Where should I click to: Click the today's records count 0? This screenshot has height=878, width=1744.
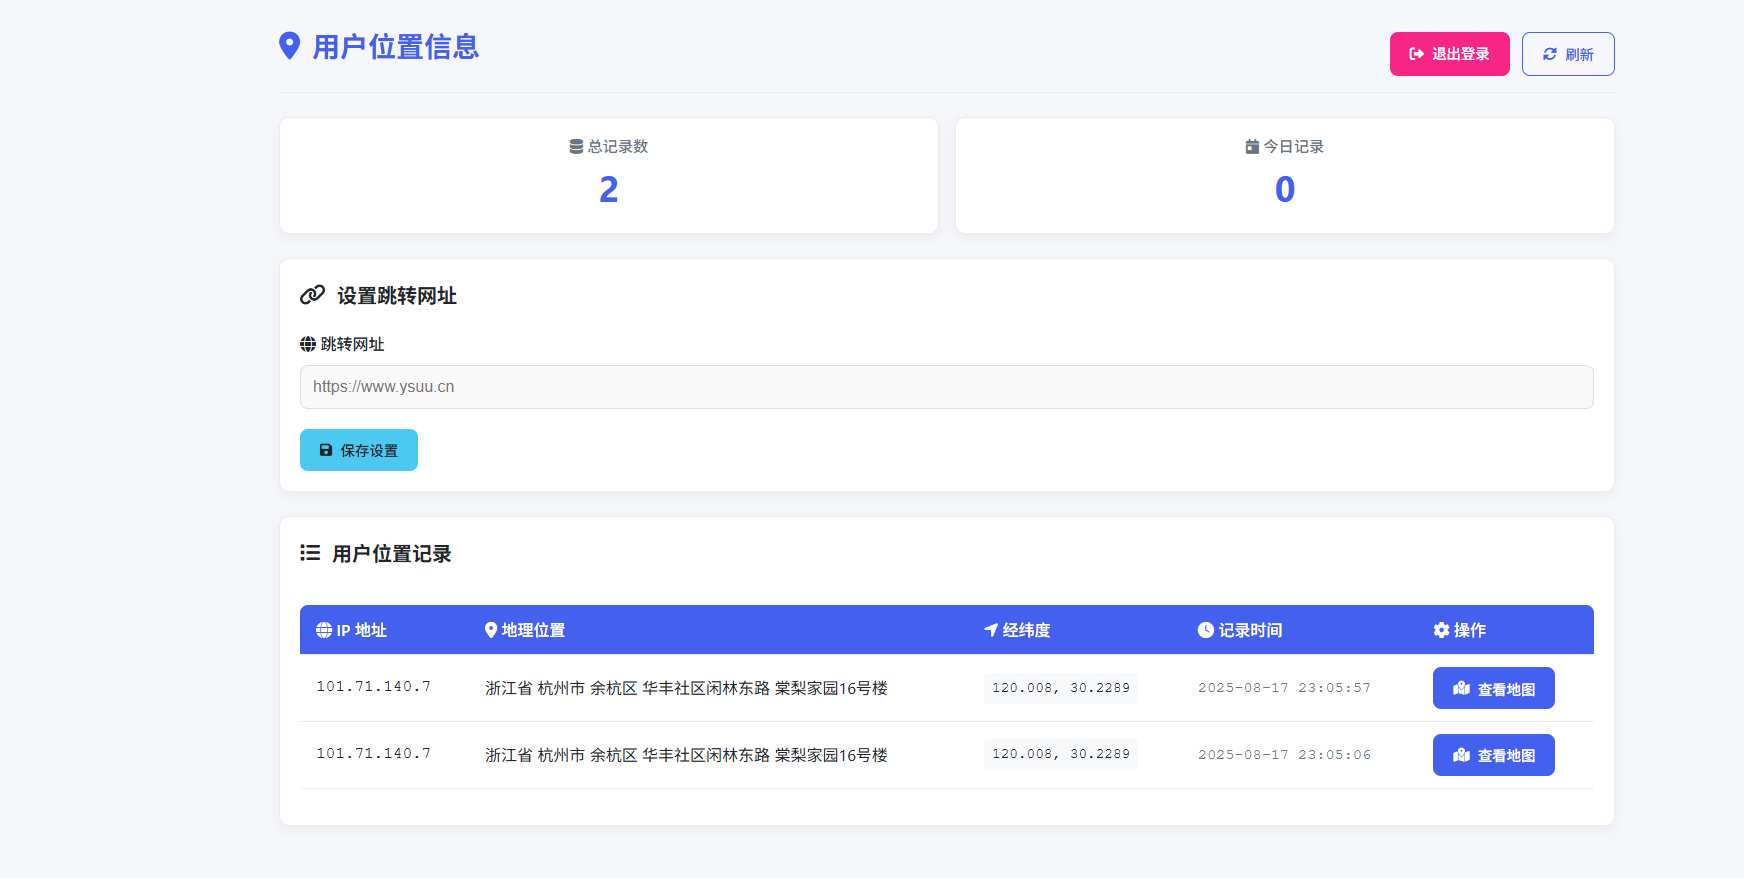click(1285, 189)
